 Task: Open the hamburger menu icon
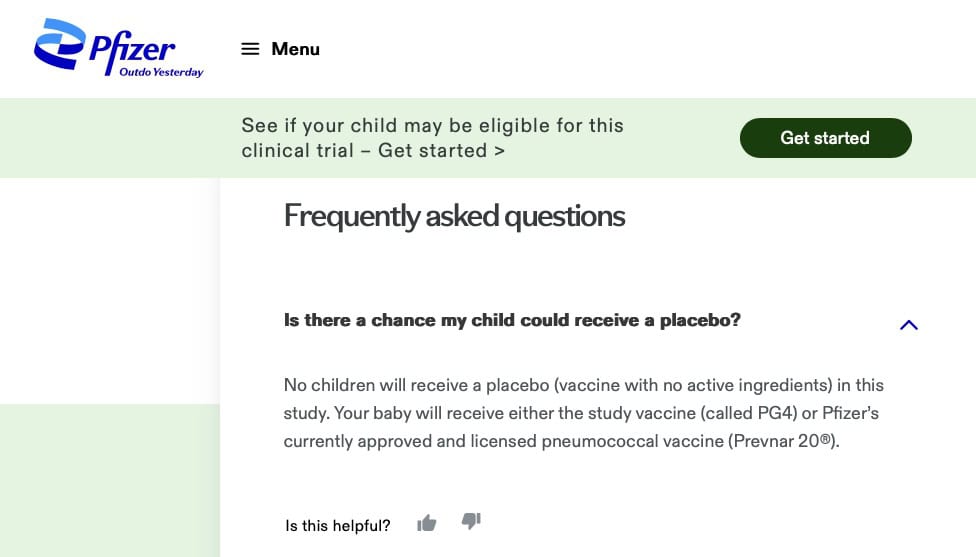[250, 49]
